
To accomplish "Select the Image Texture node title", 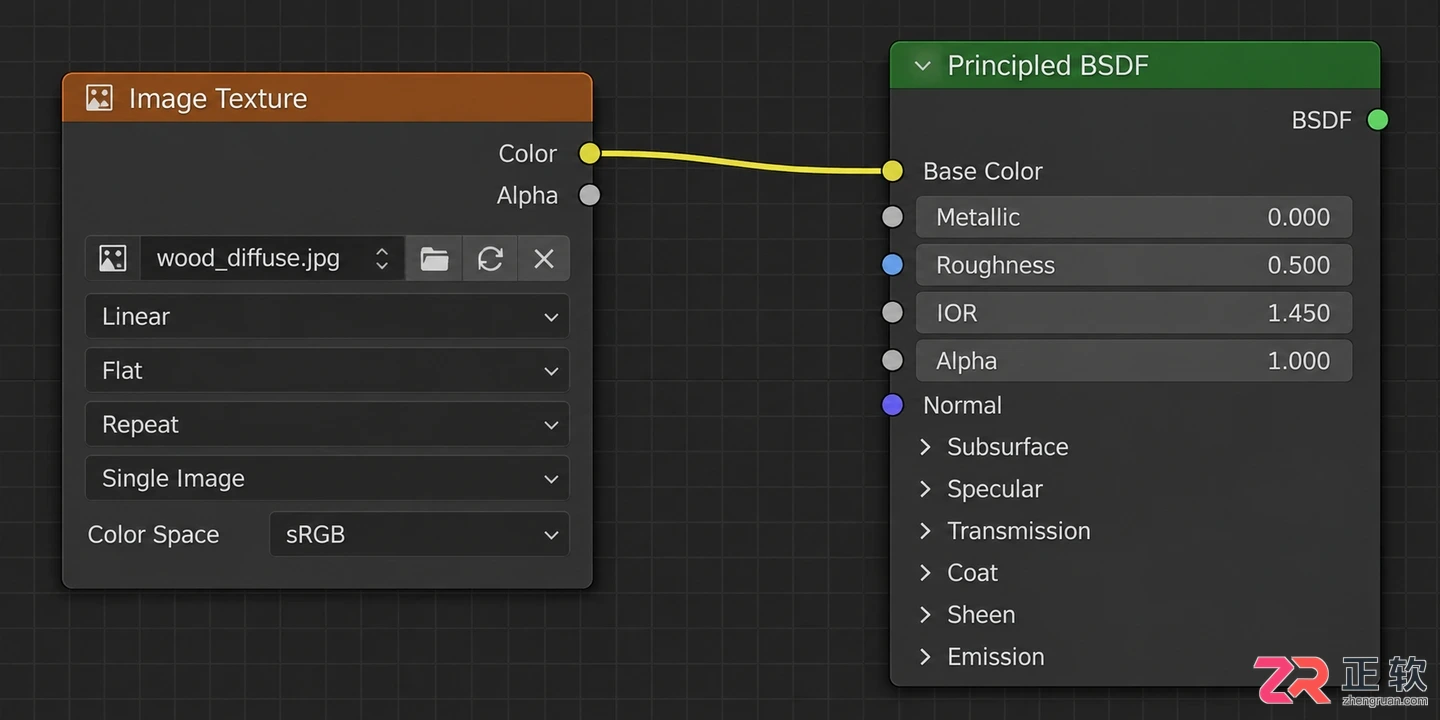I will (218, 98).
